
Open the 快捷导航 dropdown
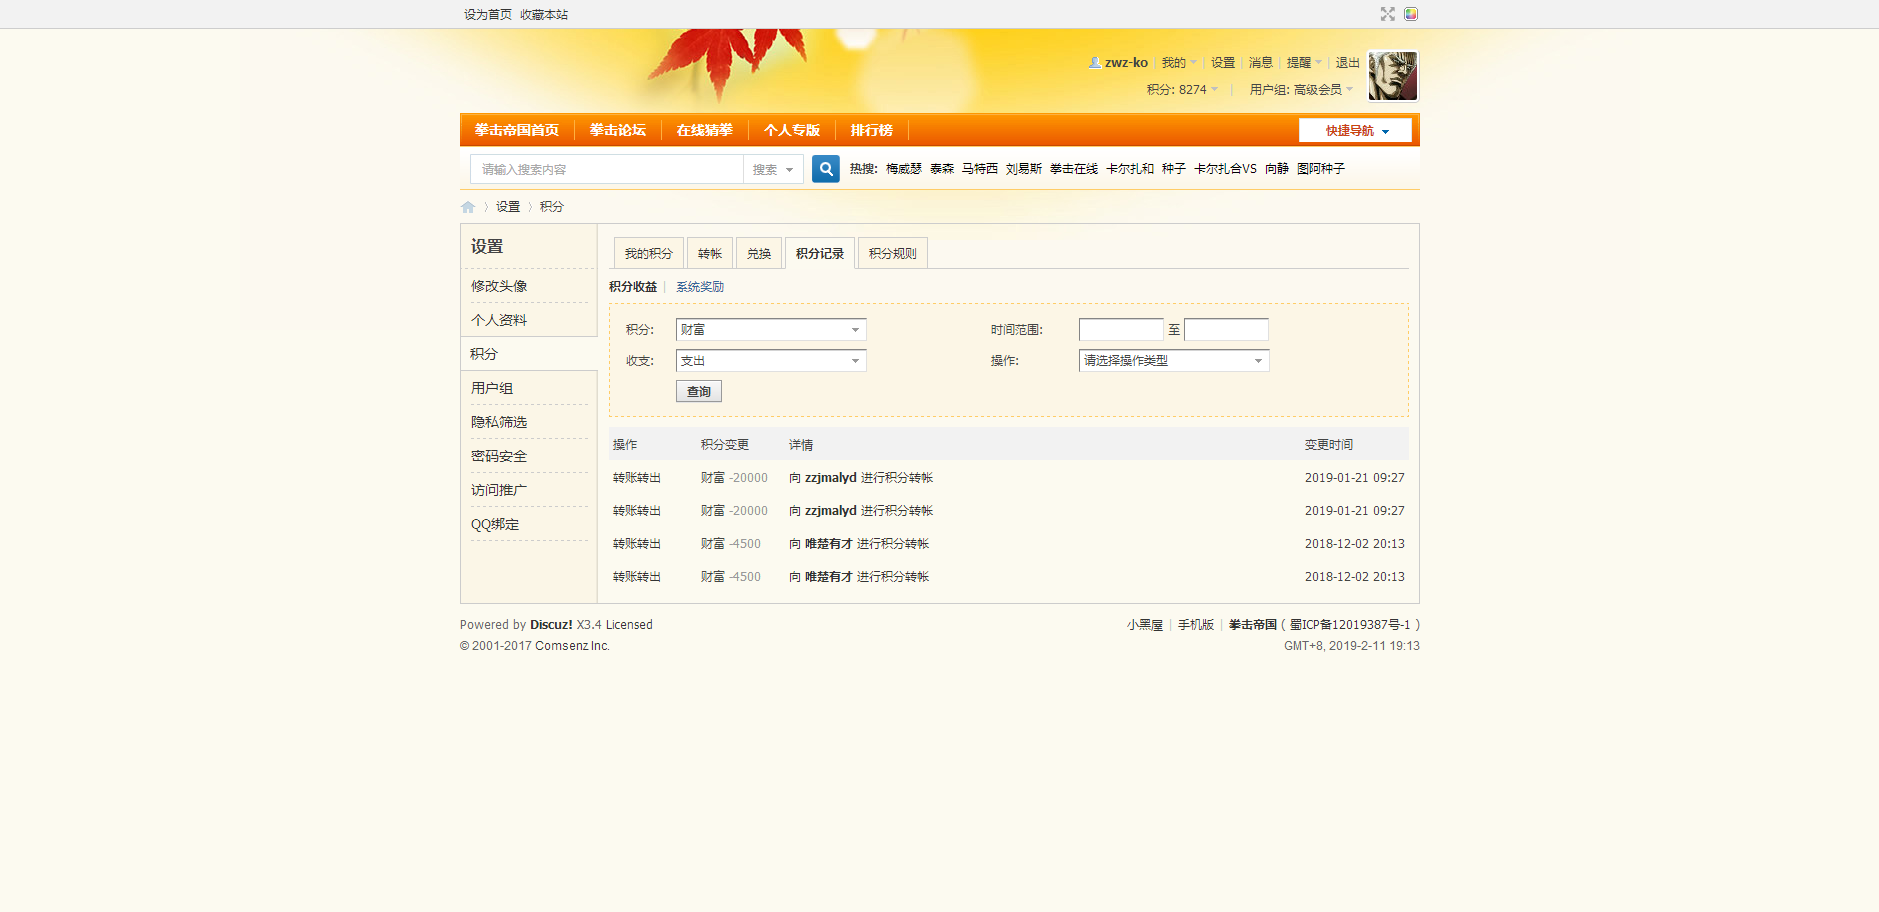tap(1355, 130)
